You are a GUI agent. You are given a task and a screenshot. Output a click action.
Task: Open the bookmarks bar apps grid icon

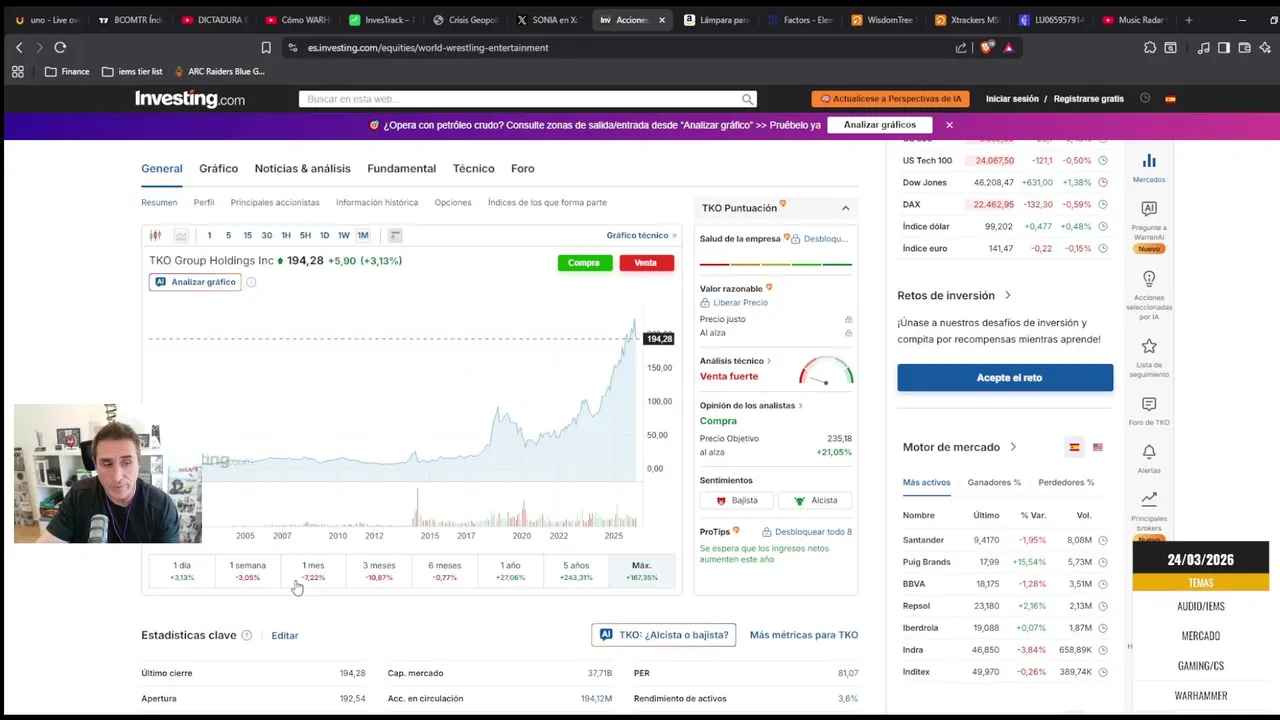click(x=17, y=71)
